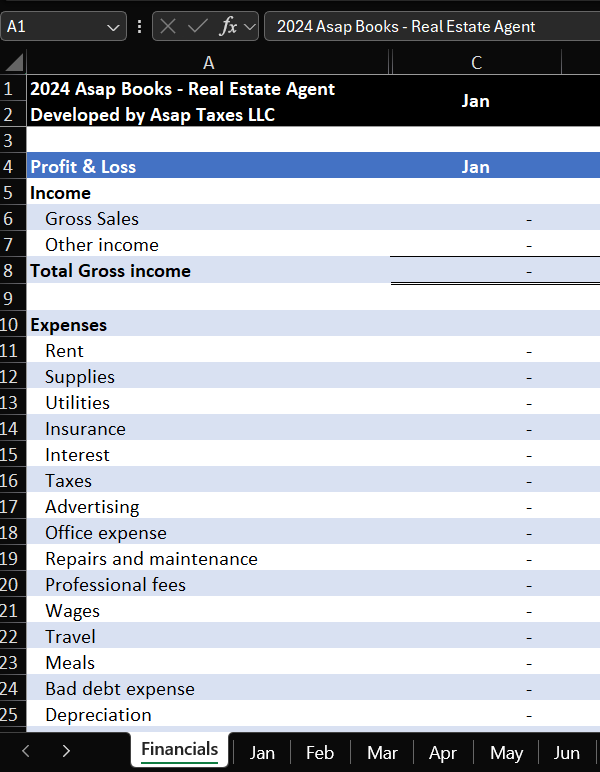Select the Depreciation label cell
600x772 pixels.
208,714
